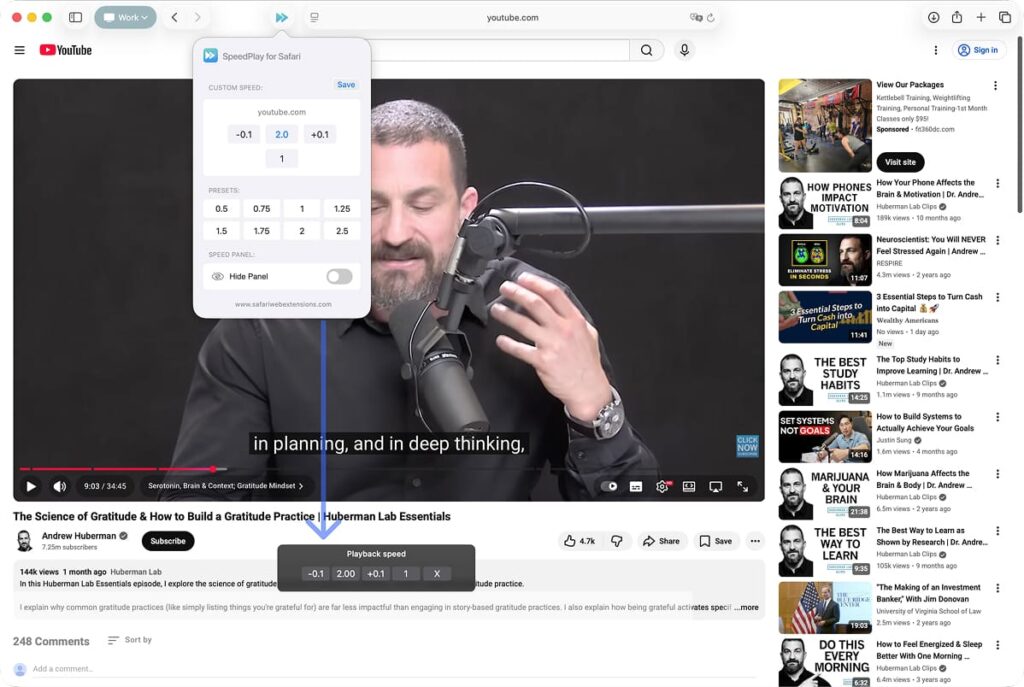Click the voice search microphone icon
This screenshot has width=1024, height=687.
[684, 50]
